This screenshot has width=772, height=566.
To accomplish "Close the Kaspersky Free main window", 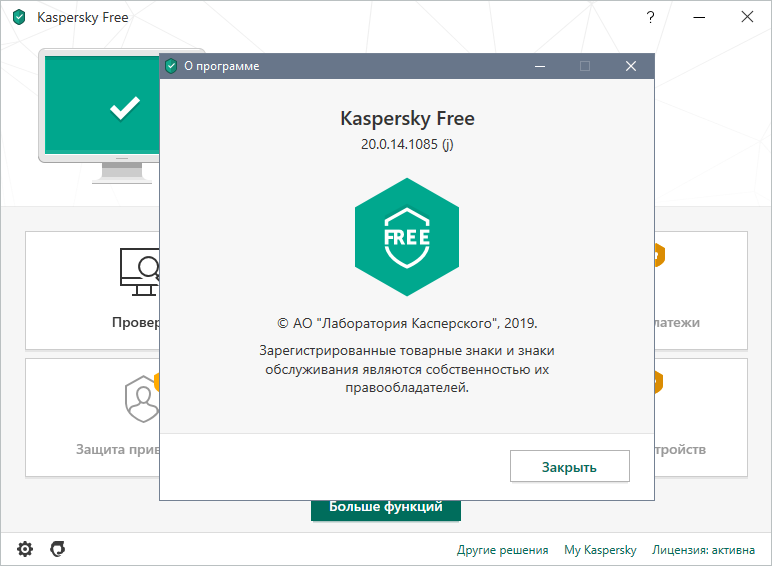I will pos(747,18).
